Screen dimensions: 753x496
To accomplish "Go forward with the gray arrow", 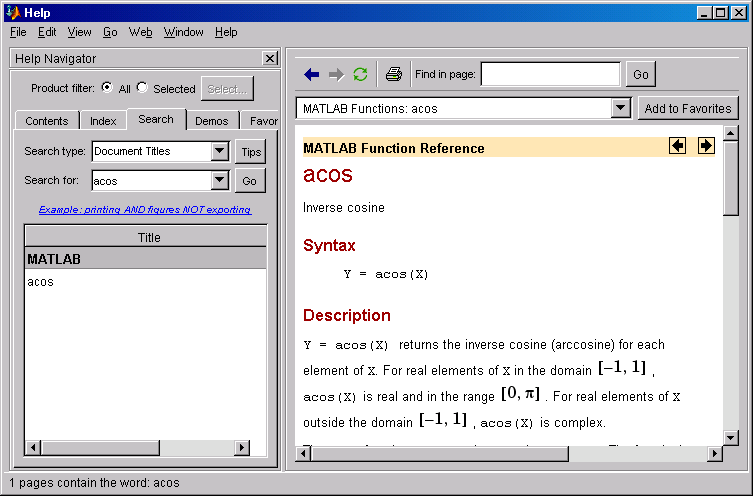I will point(336,74).
